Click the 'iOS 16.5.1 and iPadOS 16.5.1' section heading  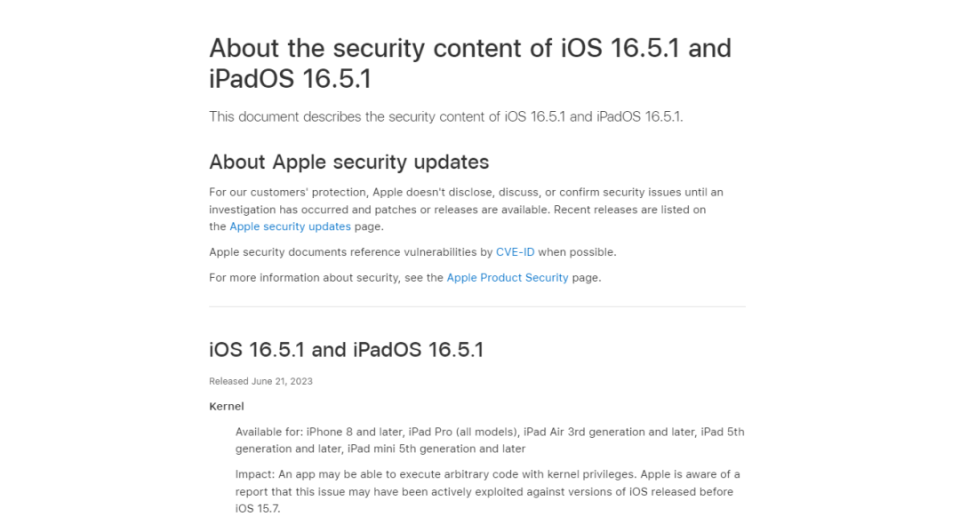(x=346, y=351)
